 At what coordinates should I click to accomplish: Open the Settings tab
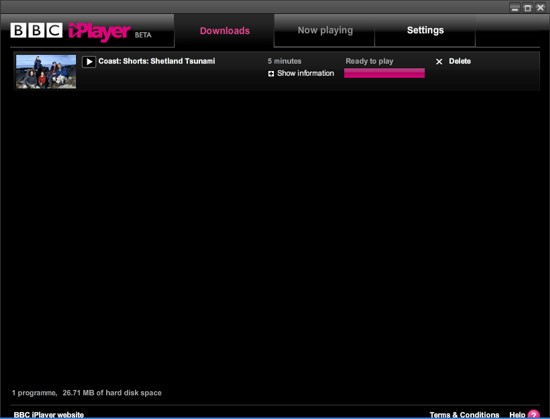coord(425,31)
